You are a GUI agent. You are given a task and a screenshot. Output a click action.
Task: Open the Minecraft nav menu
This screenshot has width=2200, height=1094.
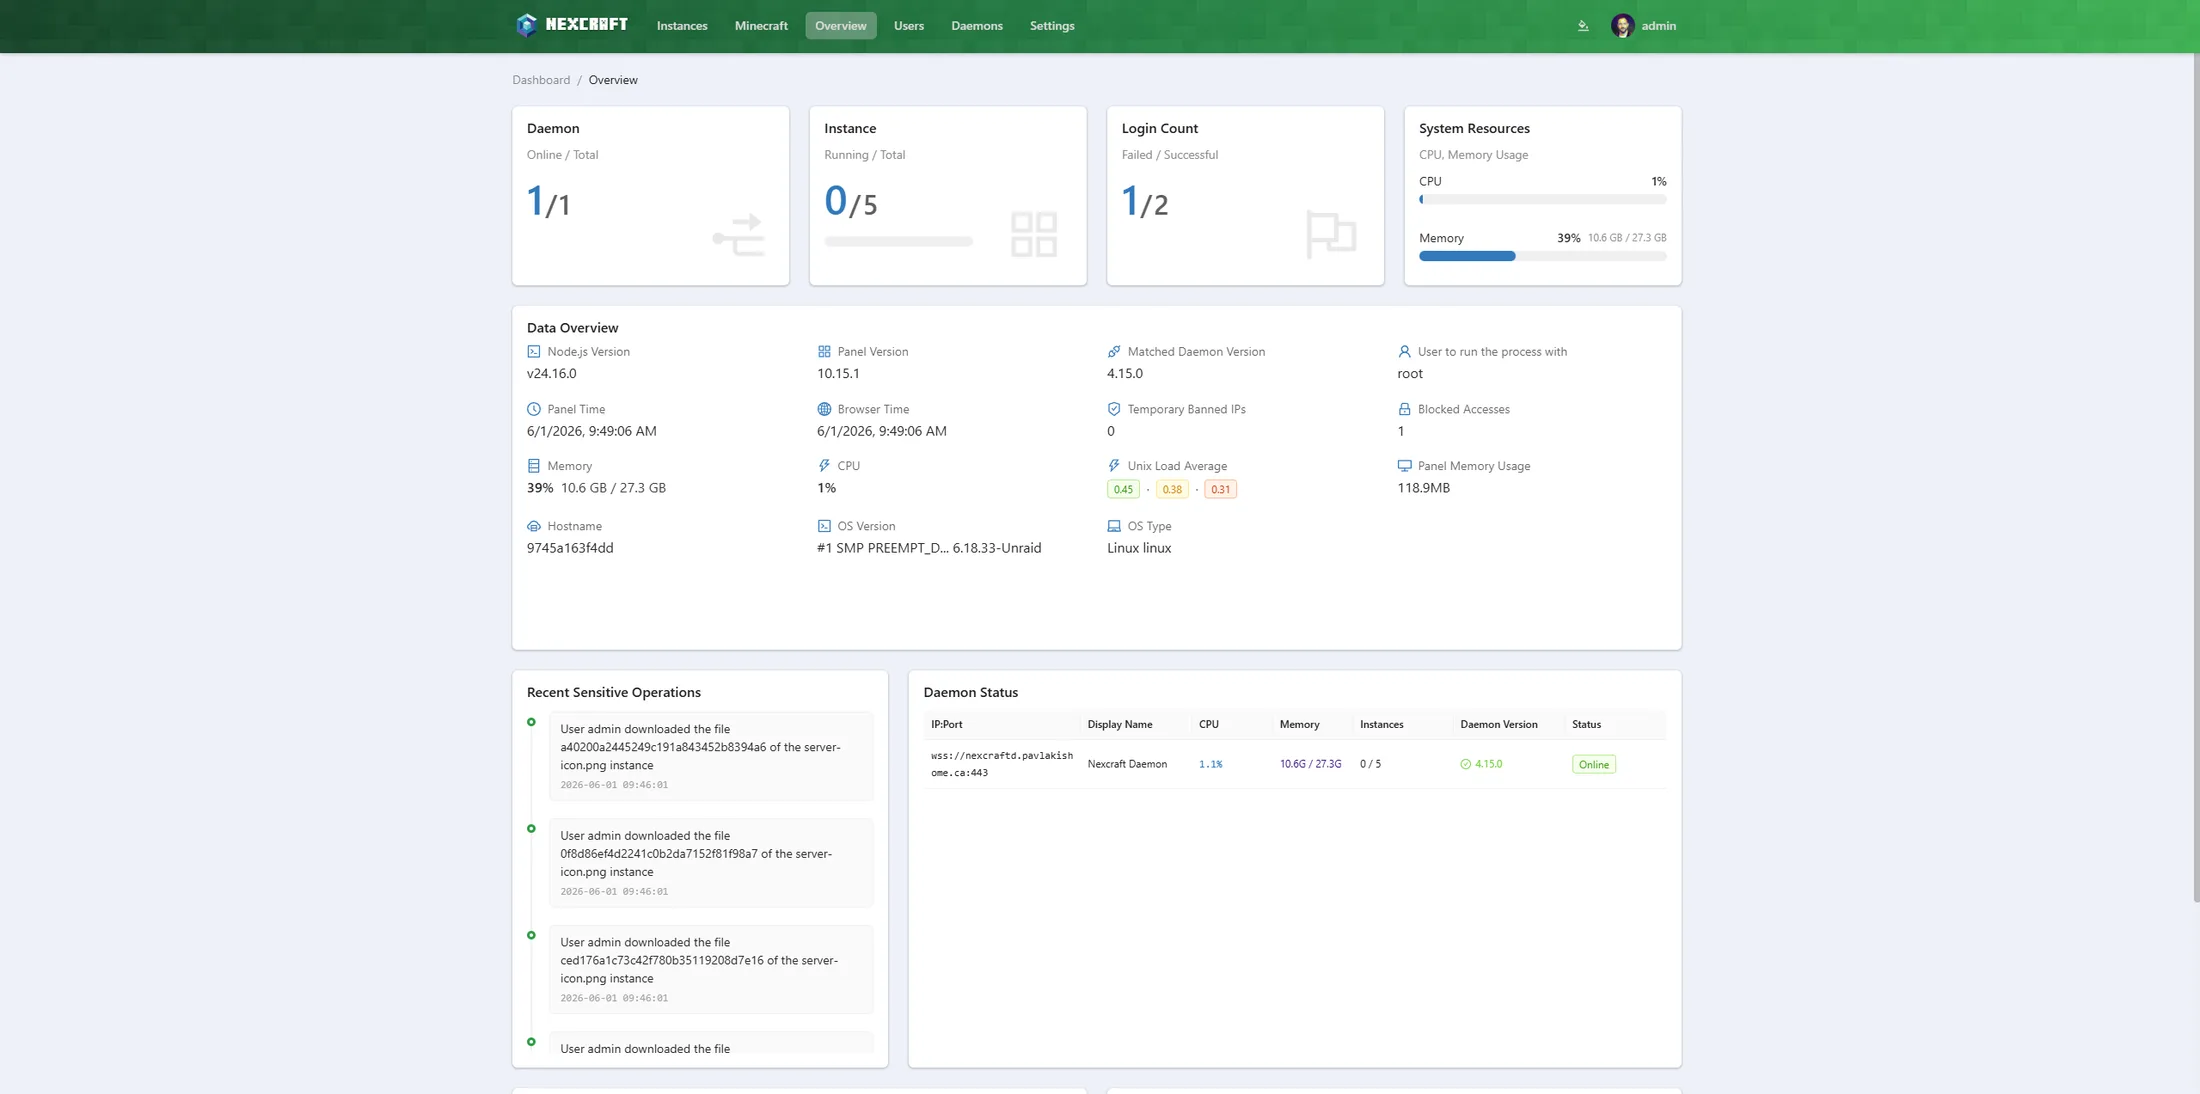point(761,26)
